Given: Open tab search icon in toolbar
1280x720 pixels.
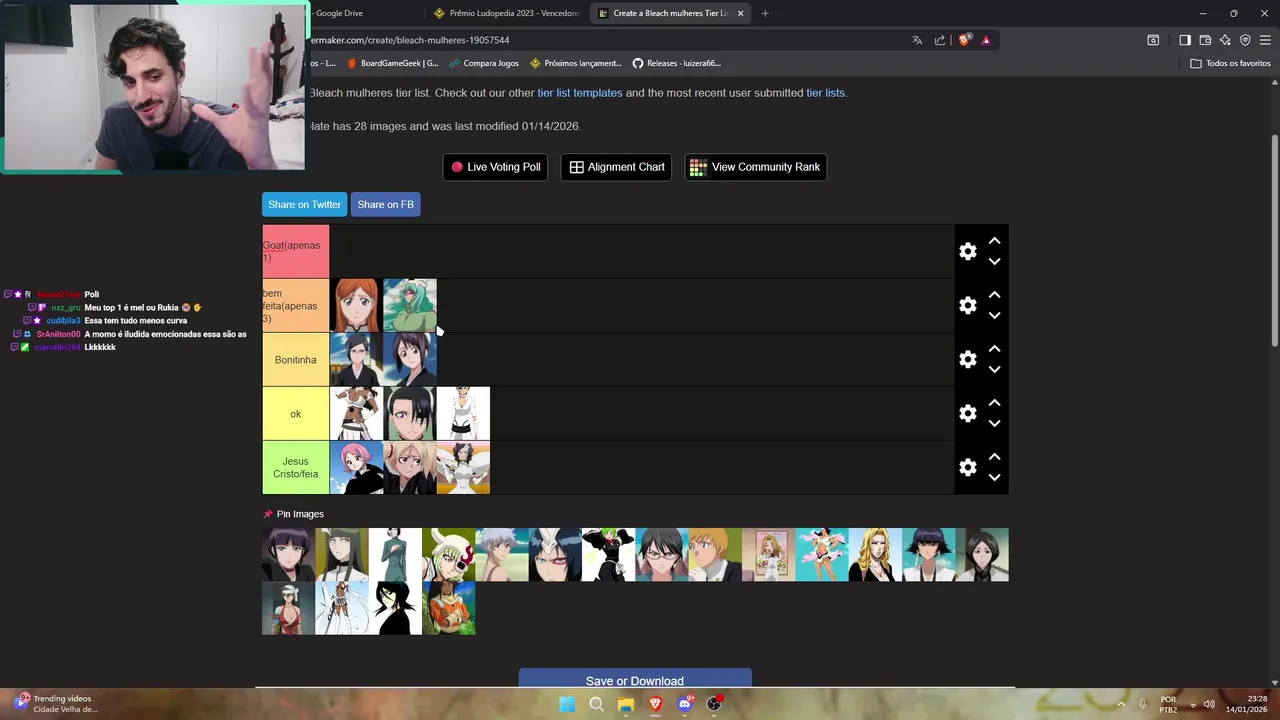Looking at the screenshot, I should click(x=1153, y=40).
